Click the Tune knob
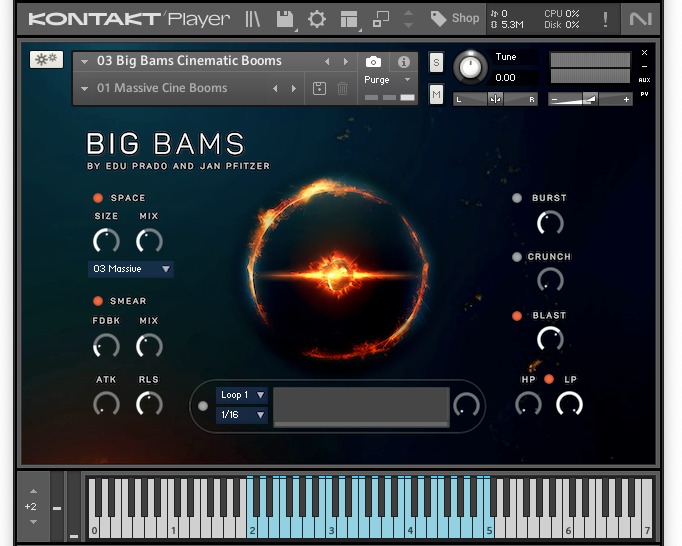The image size is (682, 546). tap(470, 67)
